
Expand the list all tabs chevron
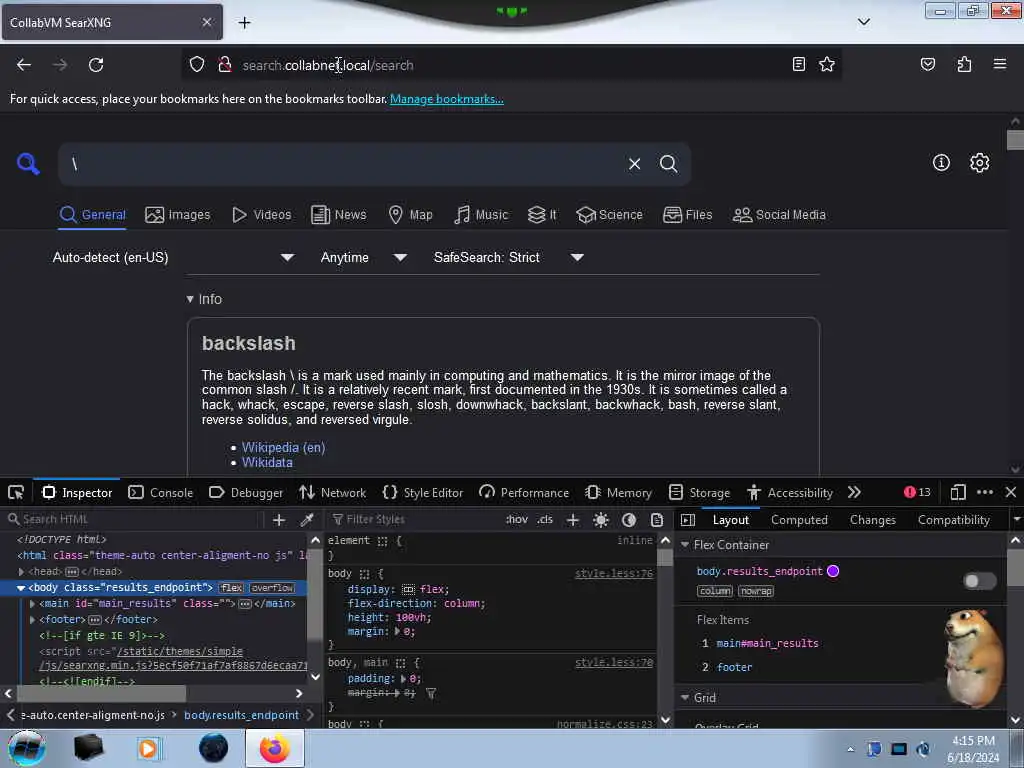[863, 22]
